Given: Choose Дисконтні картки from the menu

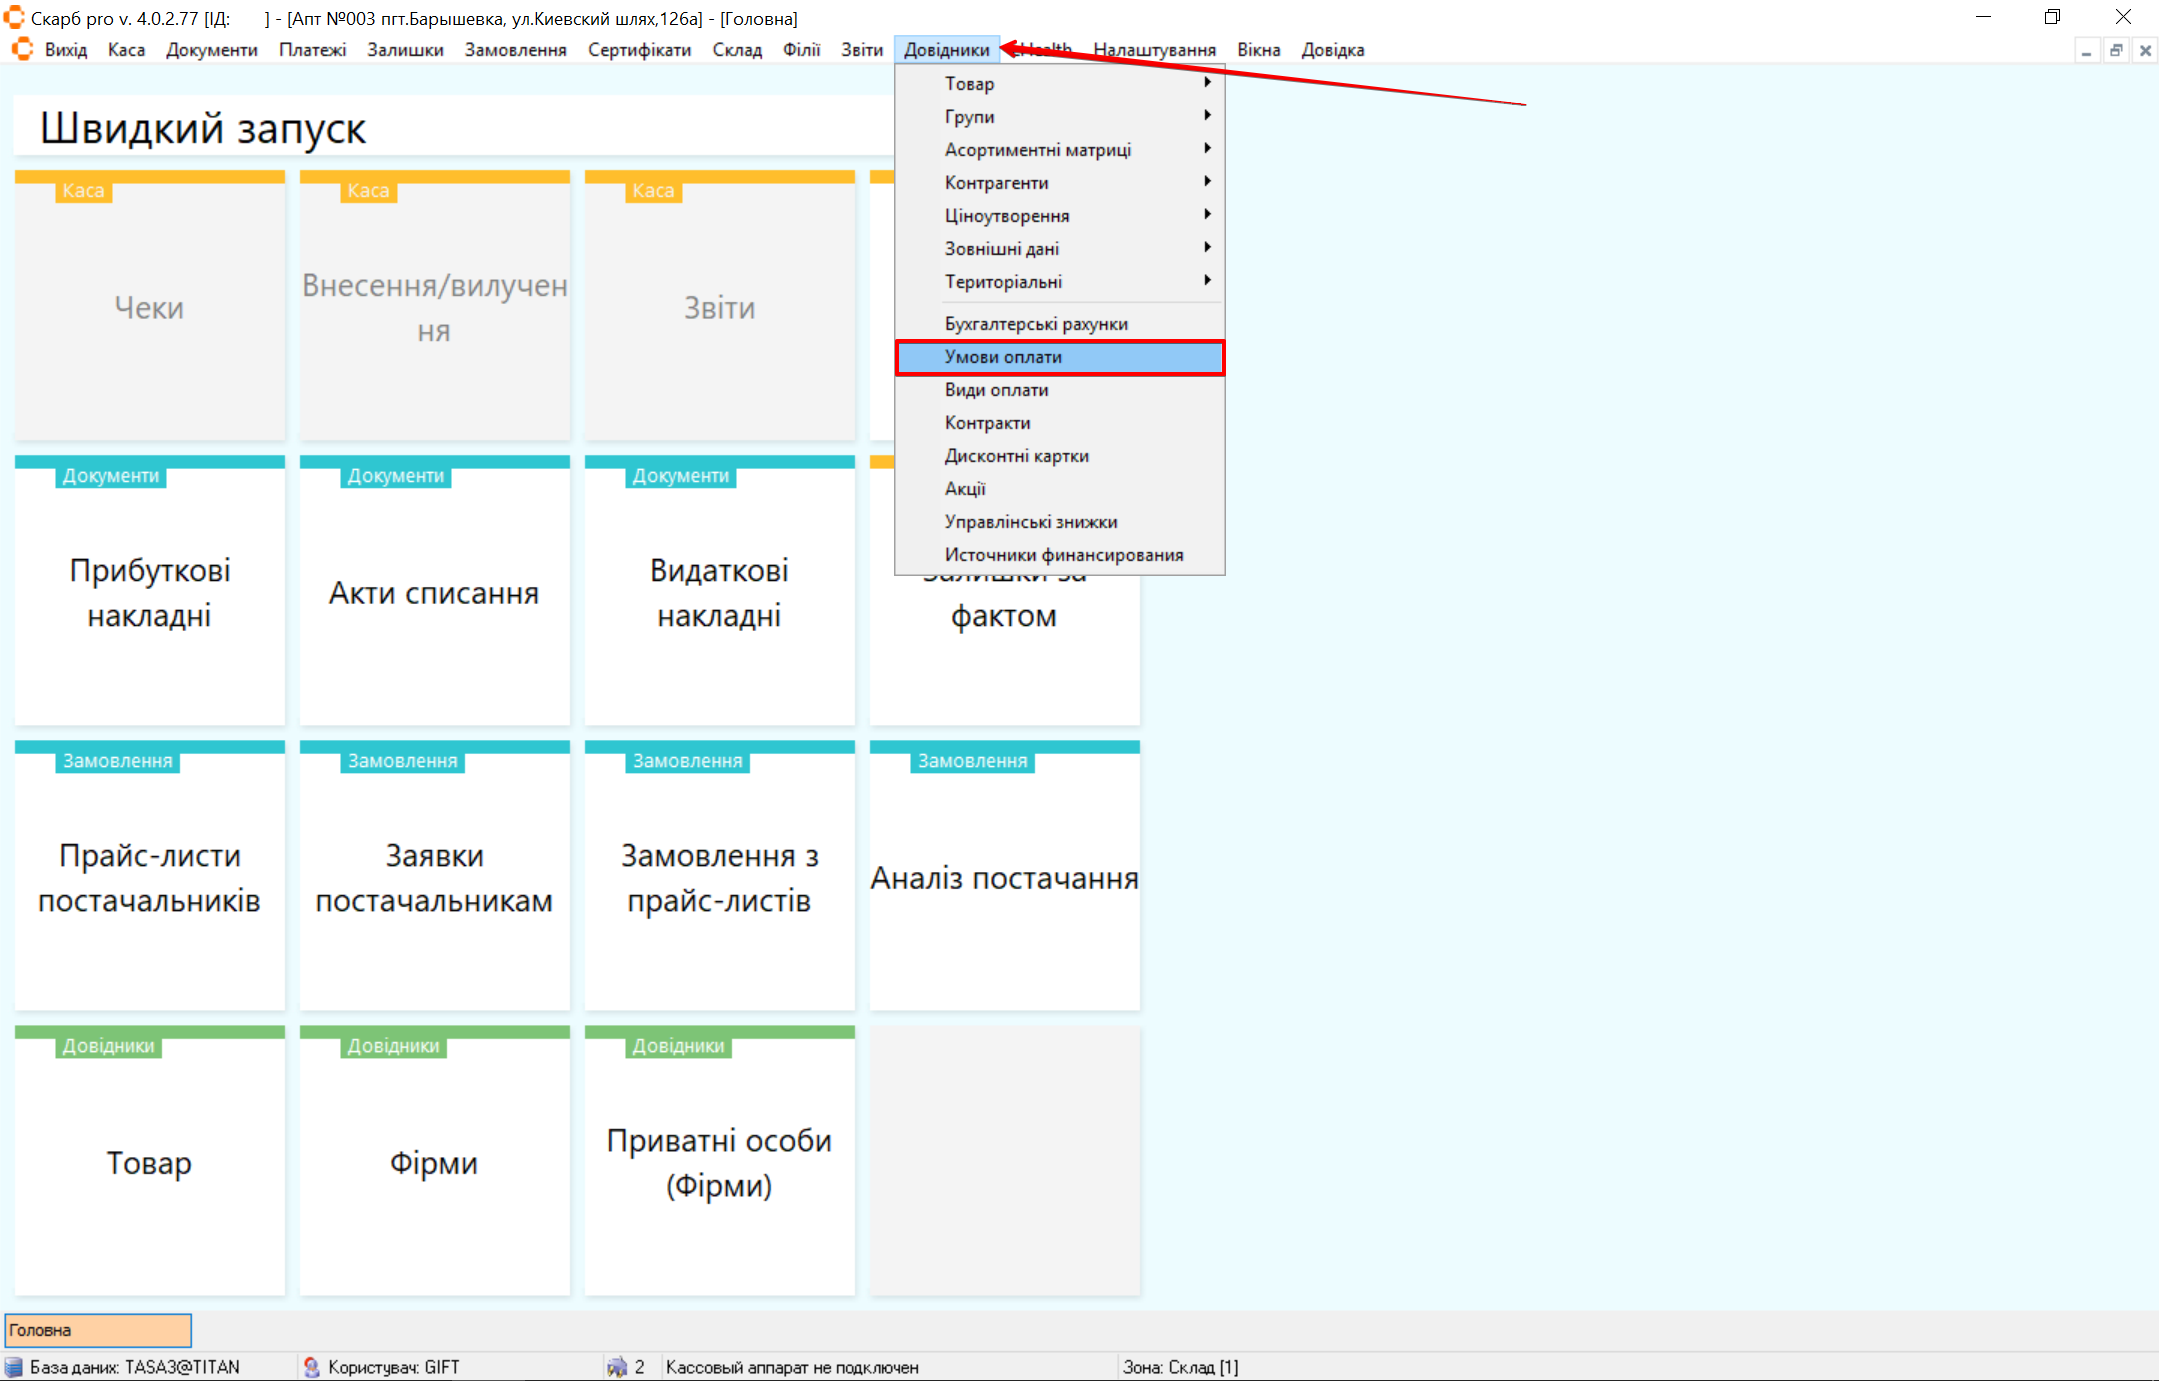Looking at the screenshot, I should [x=1017, y=456].
